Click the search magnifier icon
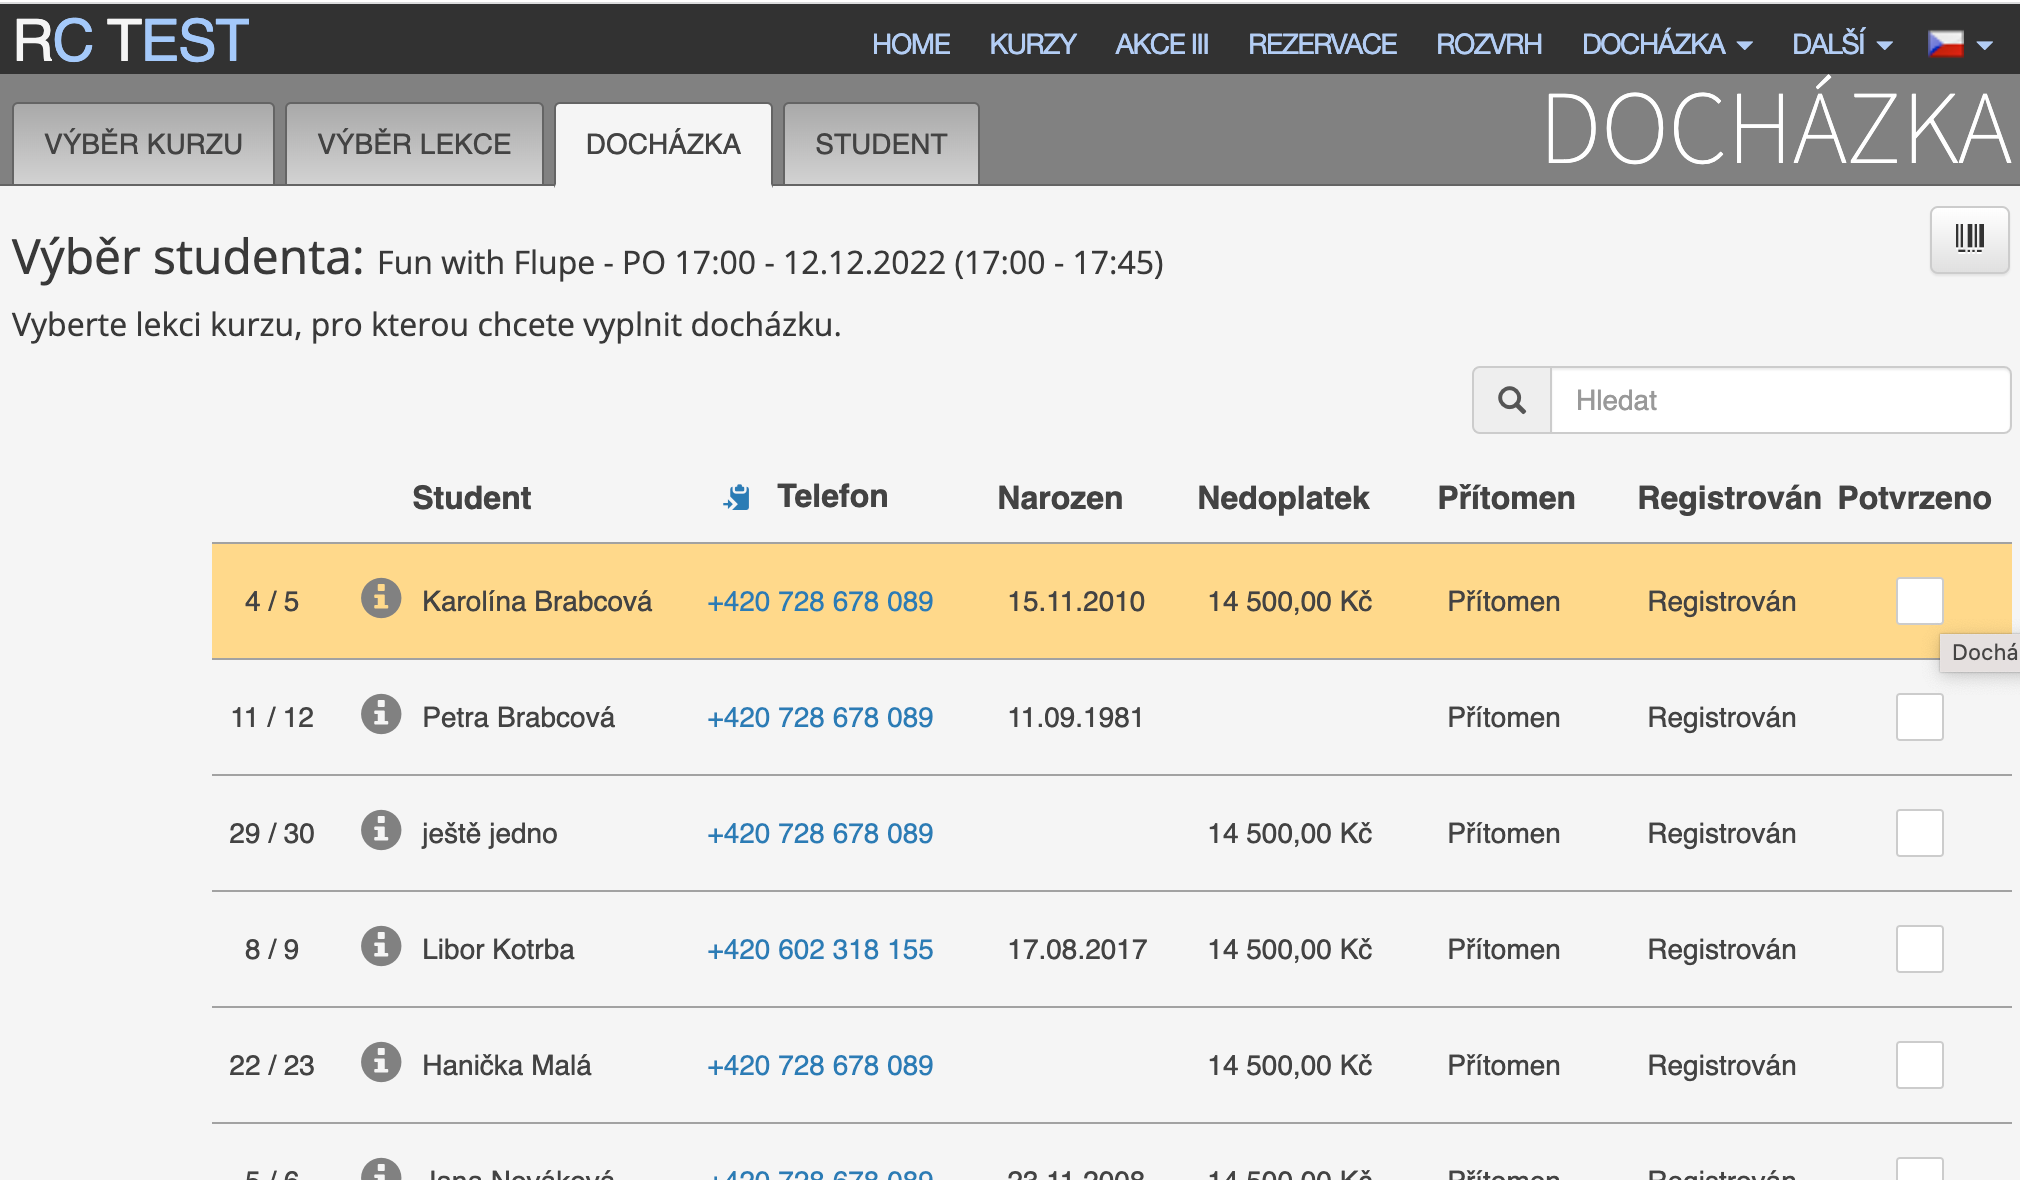 pyautogui.click(x=1512, y=400)
